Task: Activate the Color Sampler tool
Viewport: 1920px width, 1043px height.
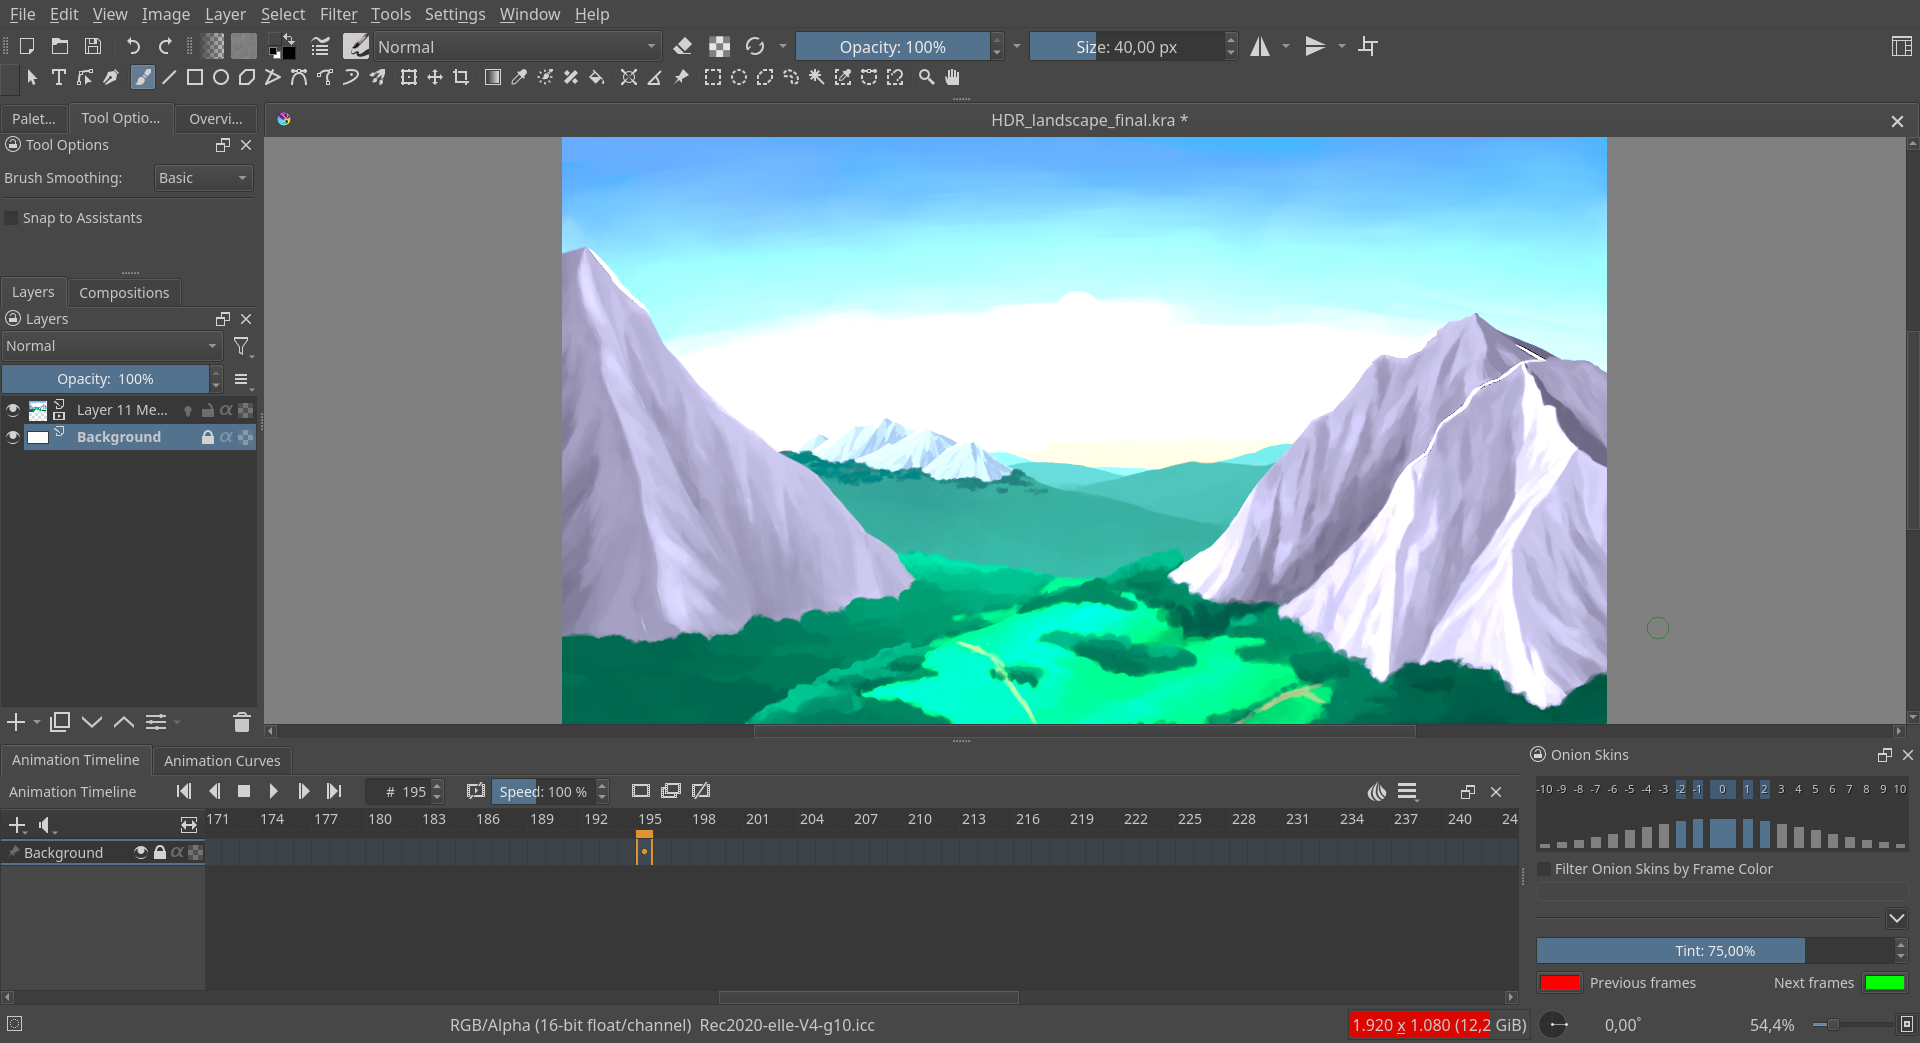Action: coord(519,77)
